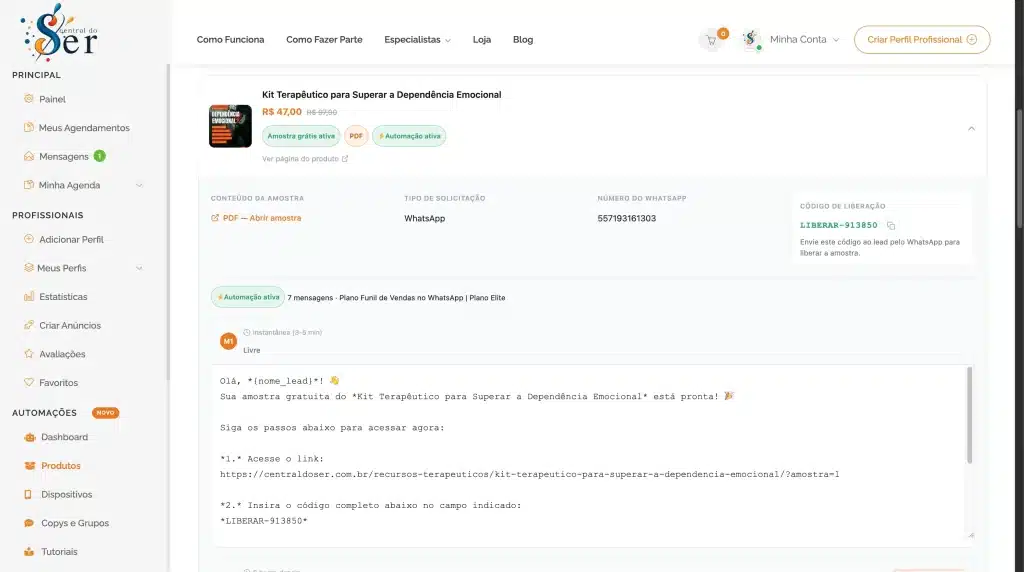
Task: Open Meus Agendamentos in sidebar
Action: [x=84, y=128]
